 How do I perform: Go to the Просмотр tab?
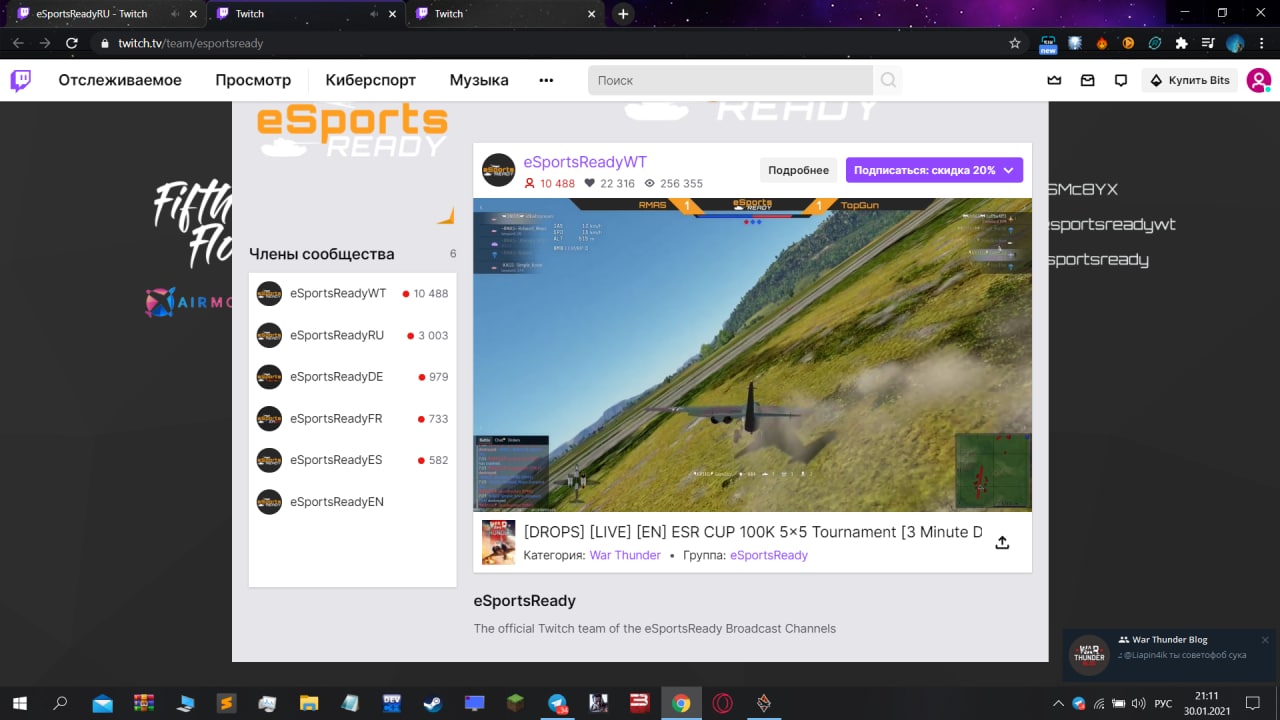tap(253, 80)
